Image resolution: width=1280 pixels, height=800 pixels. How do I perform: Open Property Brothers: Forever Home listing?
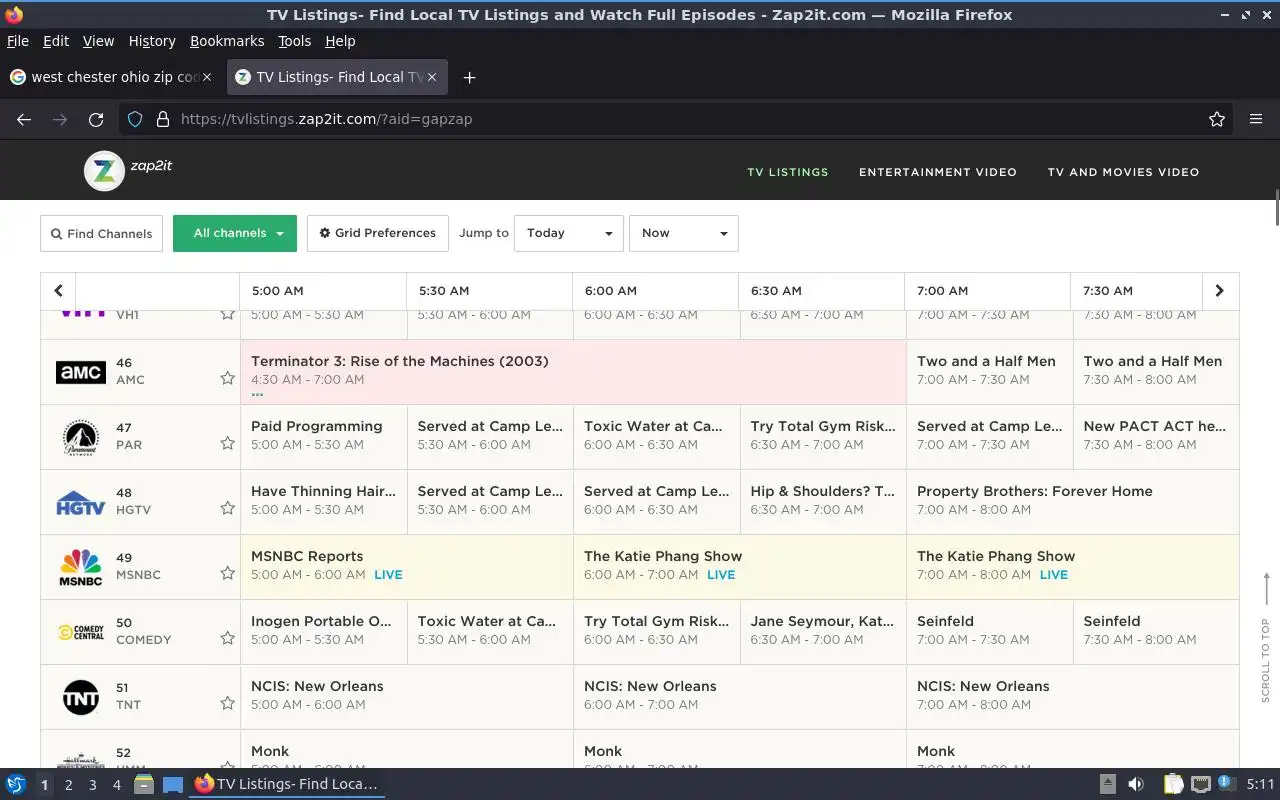[x=1073, y=502]
